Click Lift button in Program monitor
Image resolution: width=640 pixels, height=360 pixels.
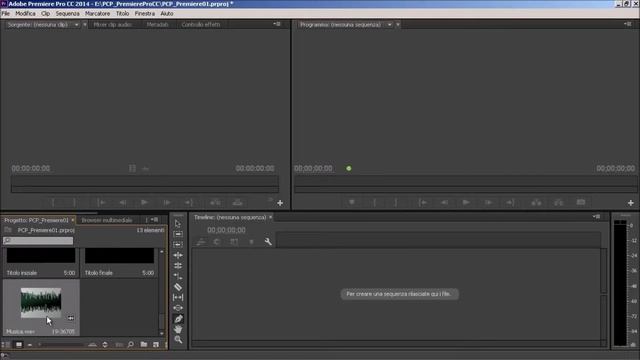[x=536, y=202]
